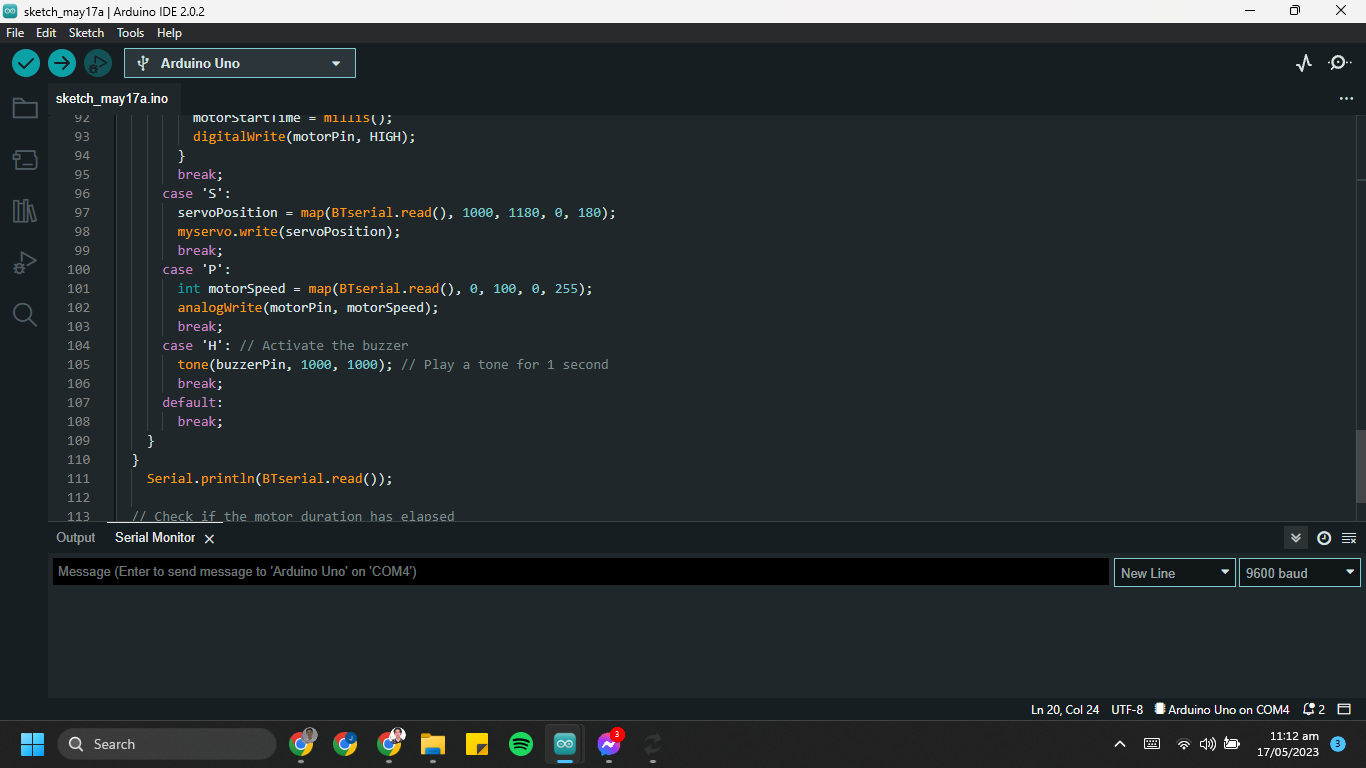The width and height of the screenshot is (1366, 768).
Task: Click the Verify sketch checkmark button
Action: (x=26, y=63)
